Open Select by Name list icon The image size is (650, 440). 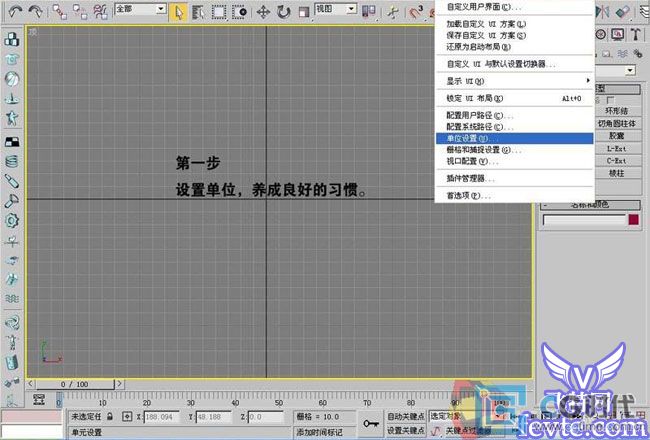(199, 12)
